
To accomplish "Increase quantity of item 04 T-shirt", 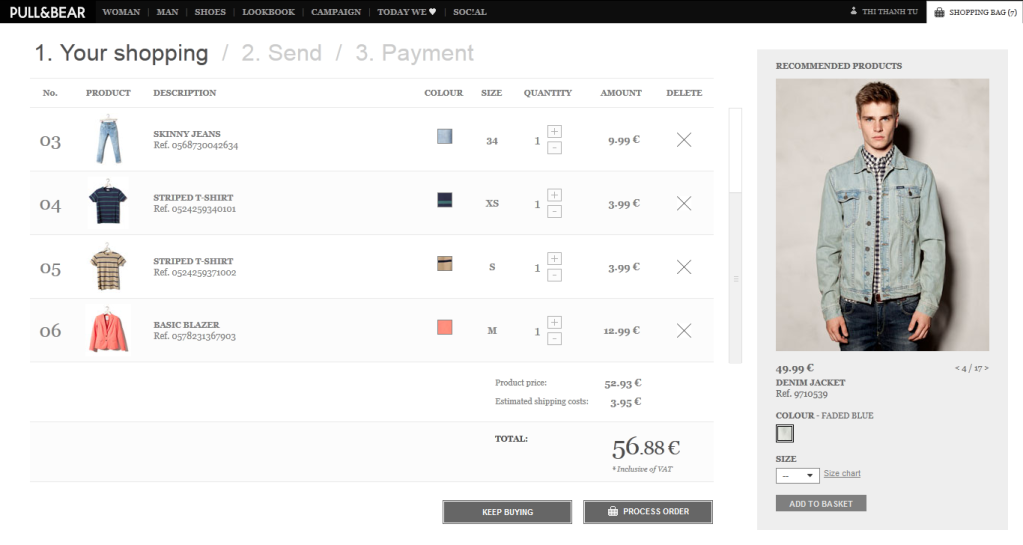I will point(555,195).
